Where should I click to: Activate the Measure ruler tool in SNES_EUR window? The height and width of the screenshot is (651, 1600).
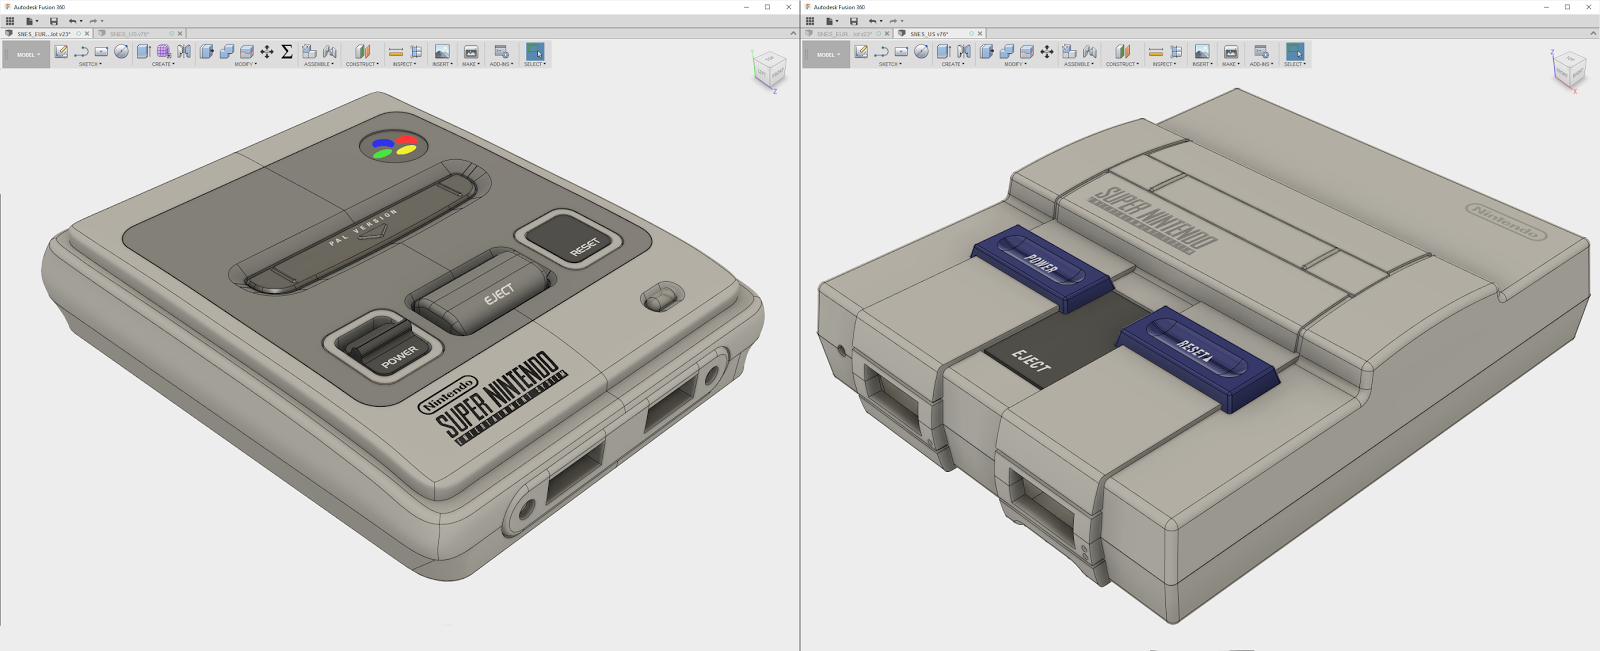pos(396,52)
